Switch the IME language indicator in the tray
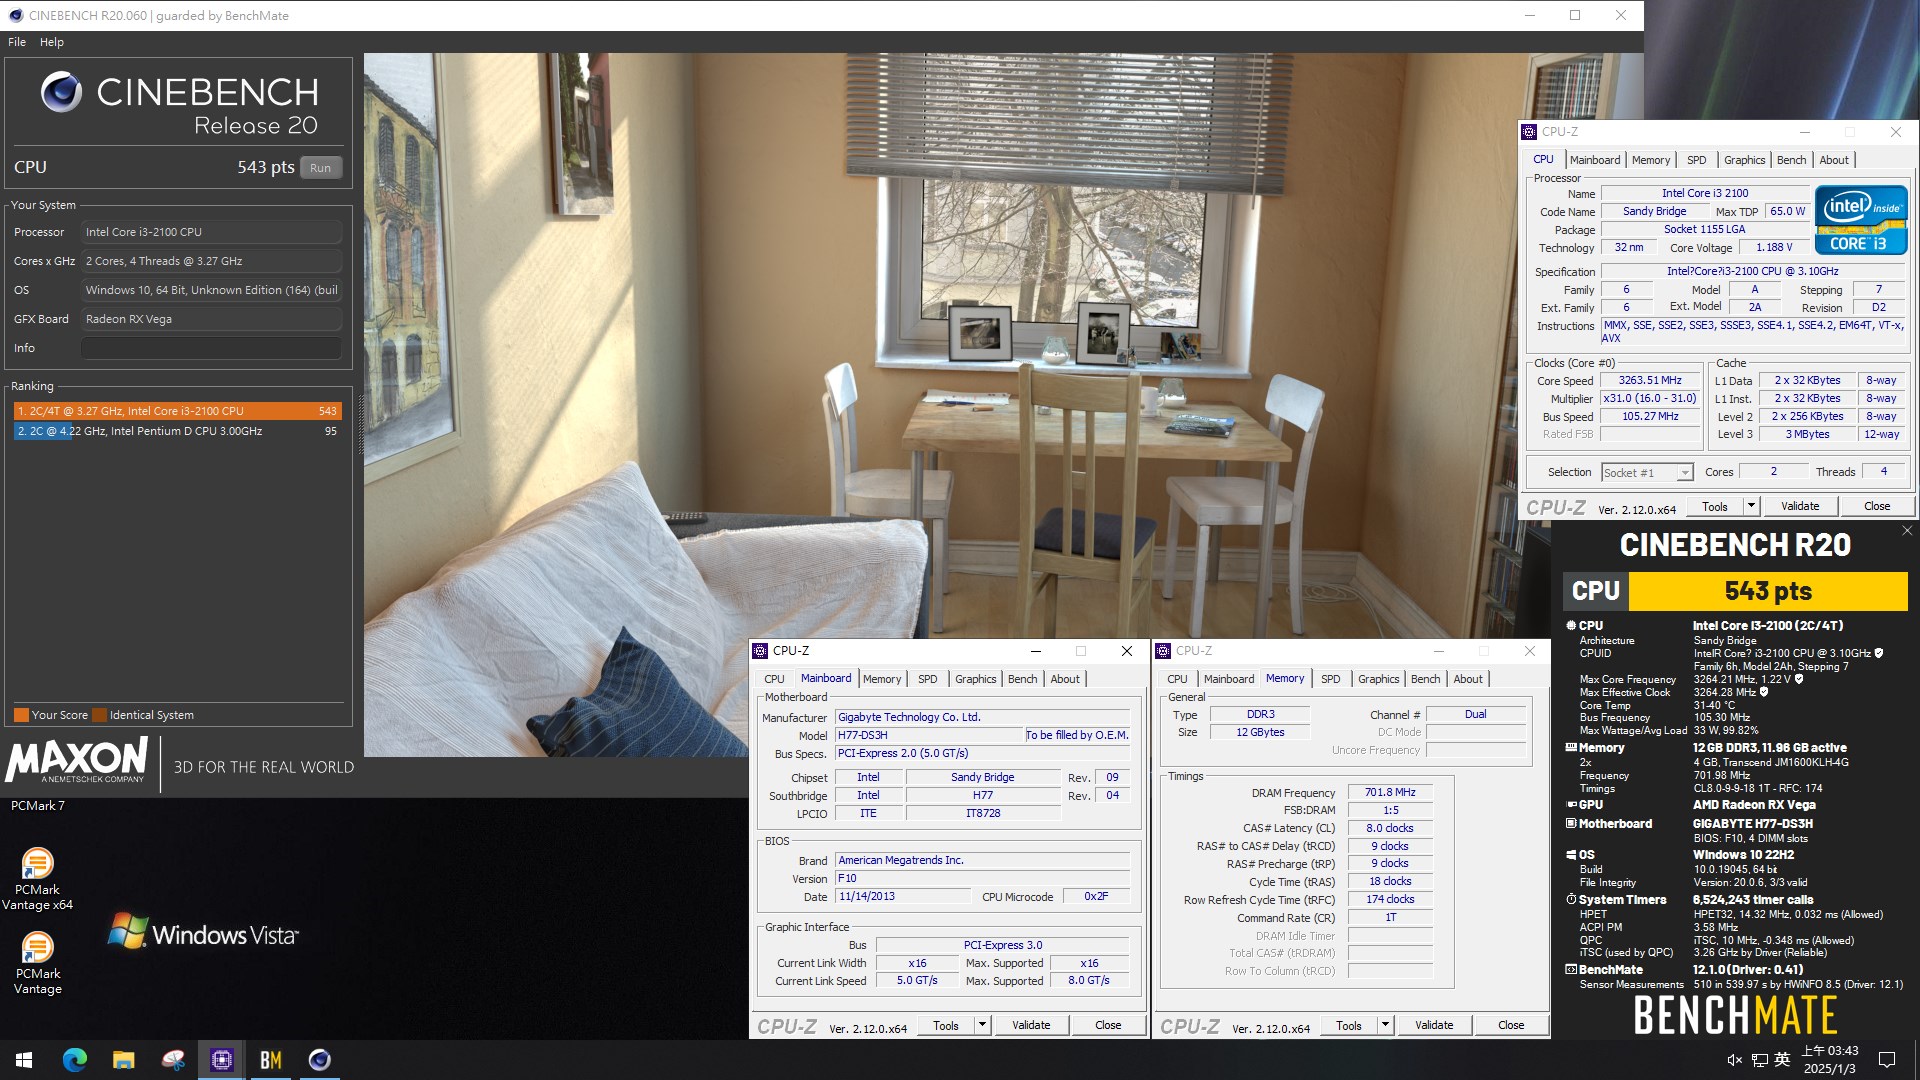Image resolution: width=1920 pixels, height=1080 pixels. pyautogui.click(x=1782, y=1060)
